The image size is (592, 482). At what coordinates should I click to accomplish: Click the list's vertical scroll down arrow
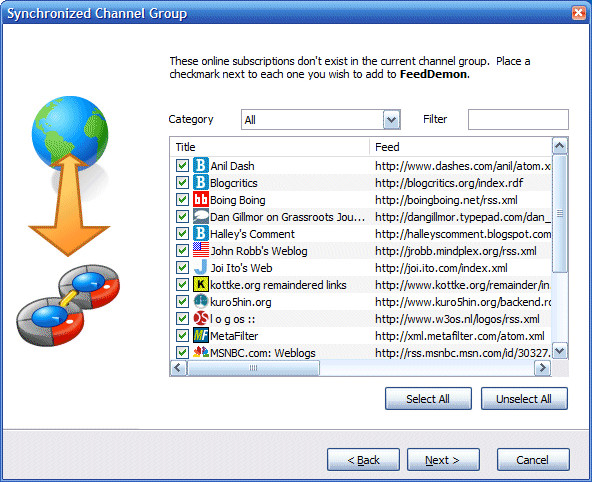pyautogui.click(x=560, y=351)
